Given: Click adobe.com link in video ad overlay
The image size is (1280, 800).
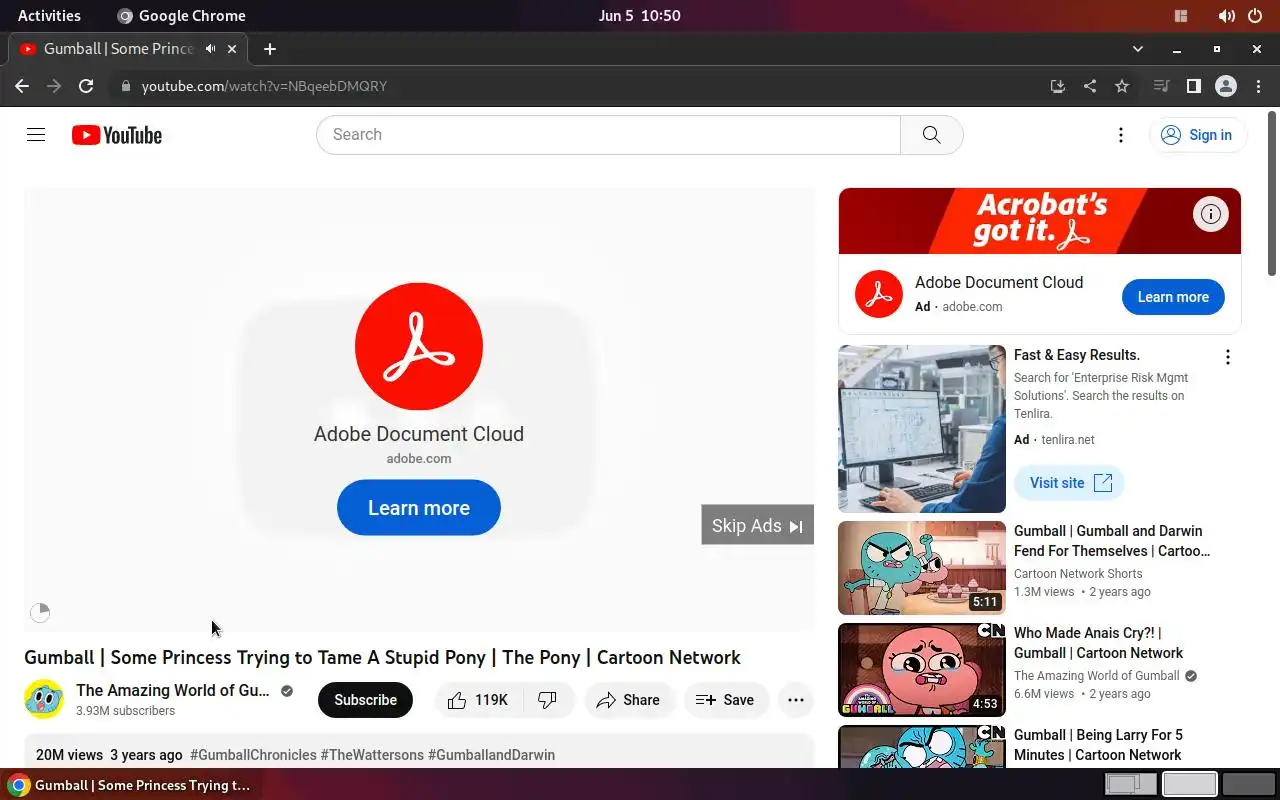Looking at the screenshot, I should [419, 458].
